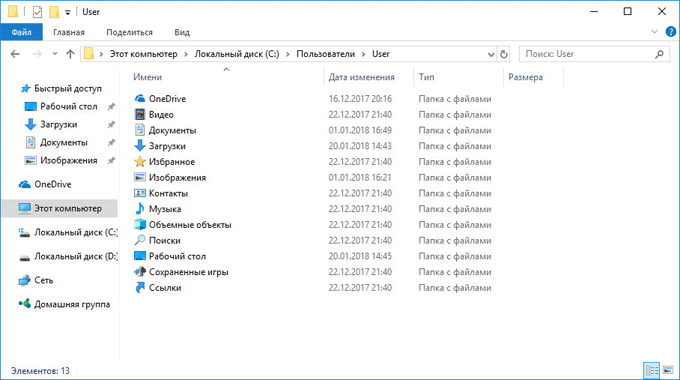Select the Сохраненные игры icon
This screenshot has height=380, width=680.
point(140,272)
